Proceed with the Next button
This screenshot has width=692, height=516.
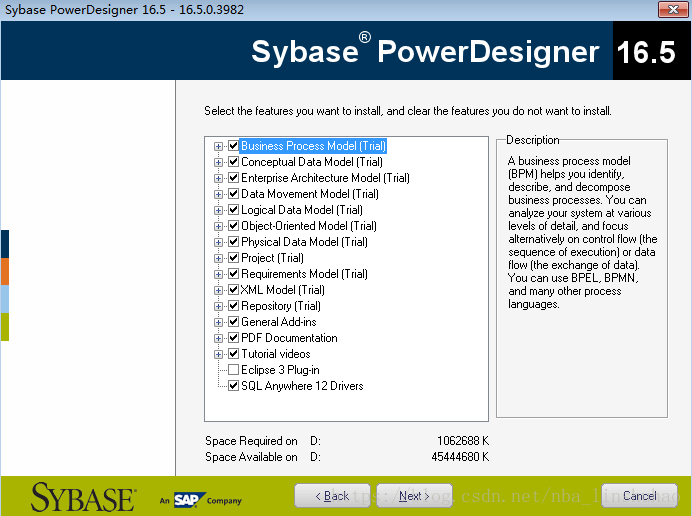414,496
